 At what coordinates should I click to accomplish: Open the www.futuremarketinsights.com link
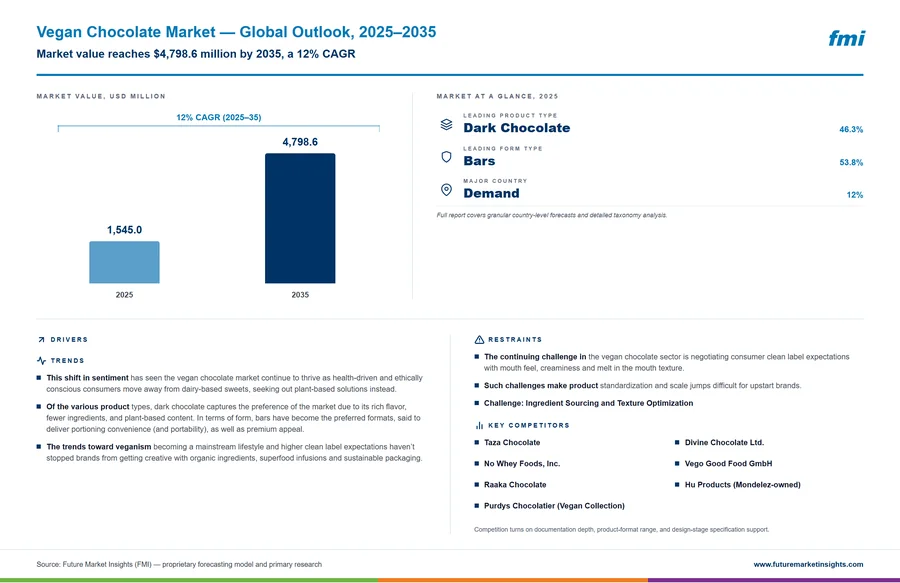tap(808, 564)
